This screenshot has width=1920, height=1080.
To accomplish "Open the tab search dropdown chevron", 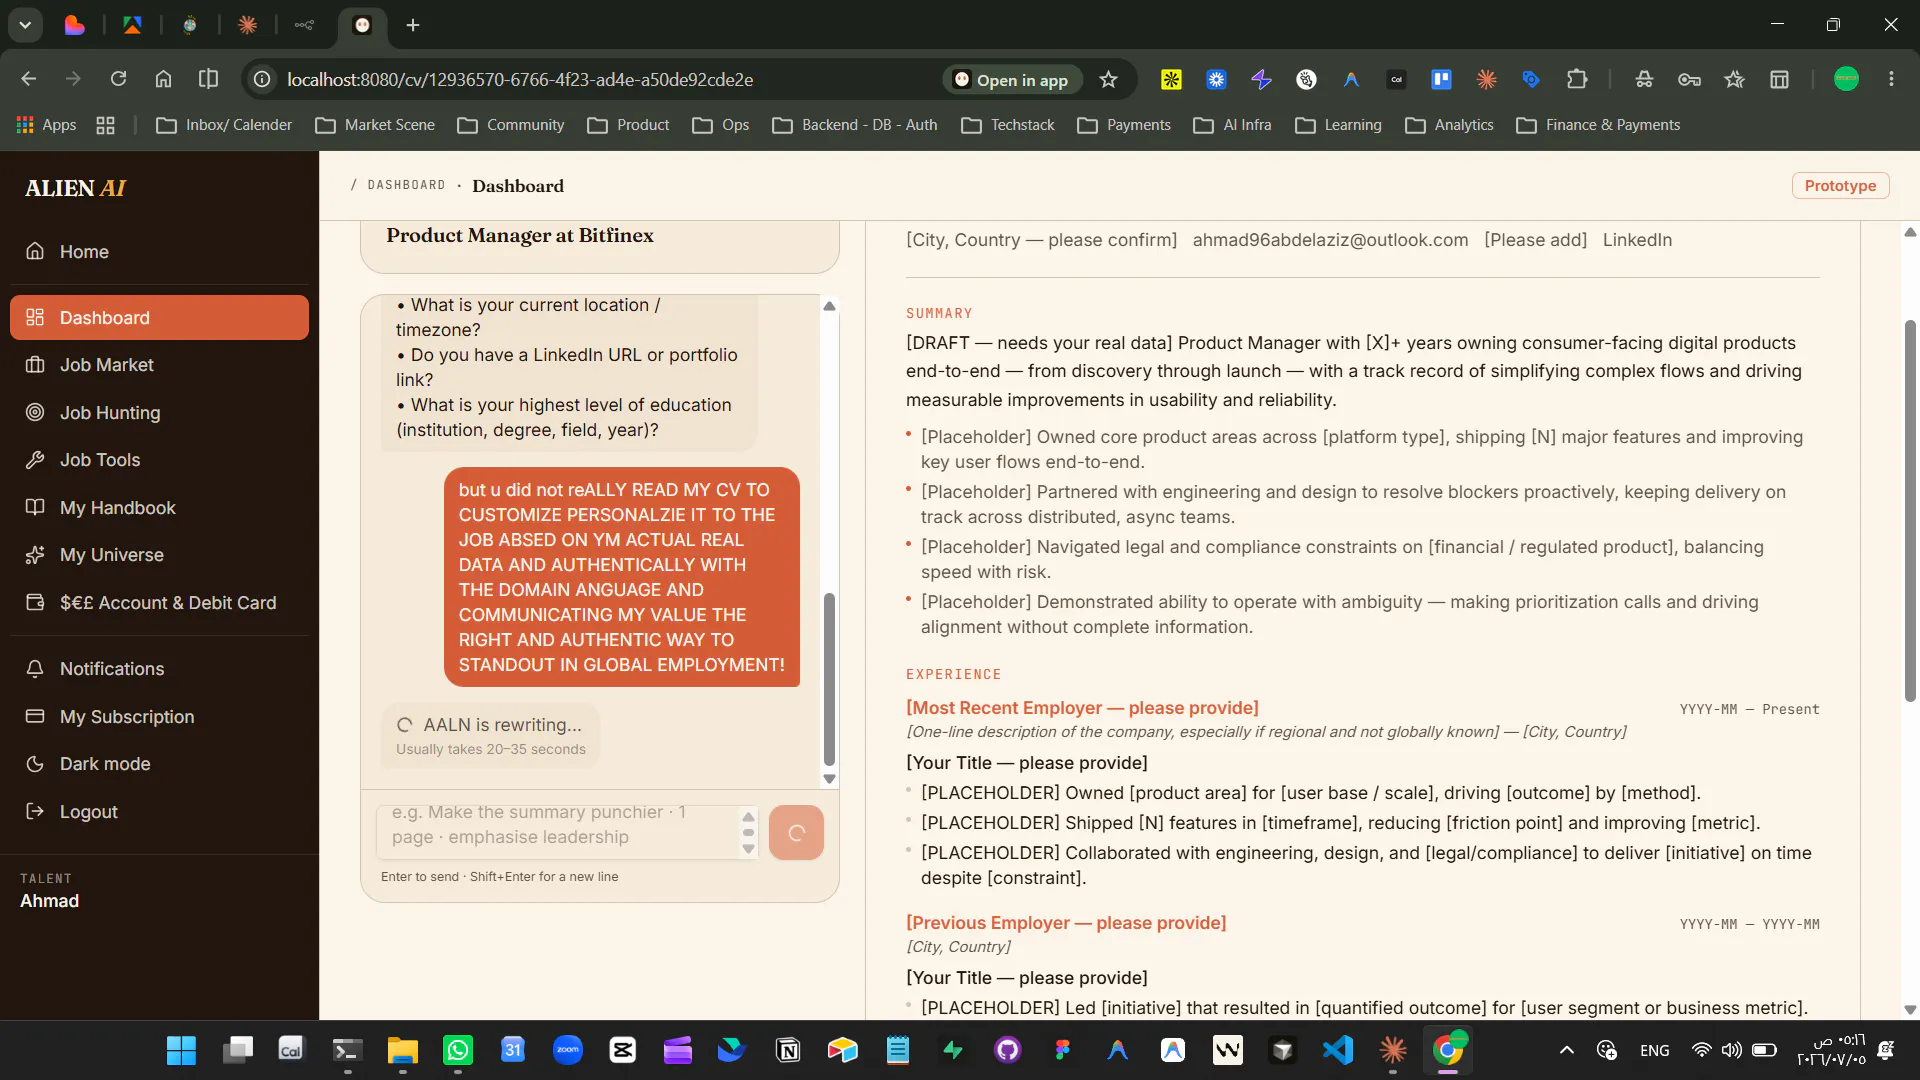I will click(25, 25).
